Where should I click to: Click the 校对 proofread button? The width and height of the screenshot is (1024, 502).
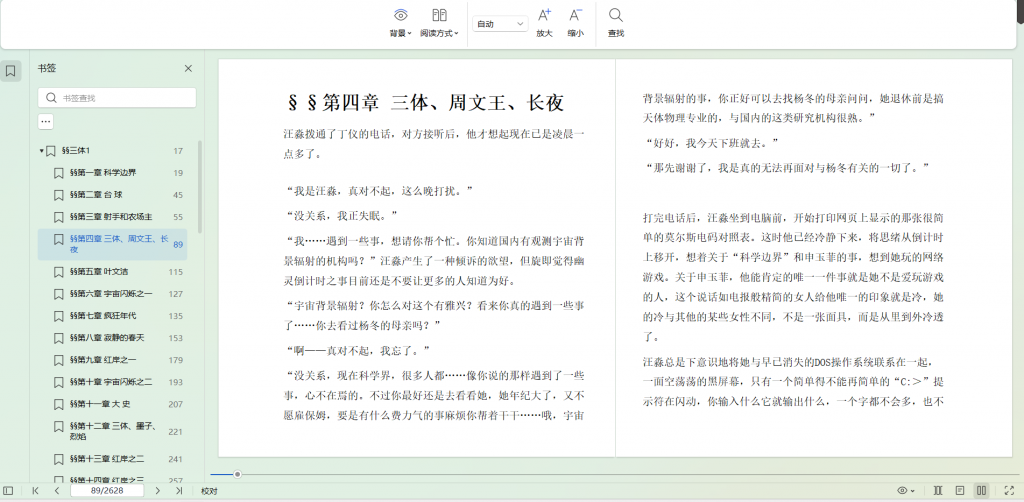click(x=209, y=491)
